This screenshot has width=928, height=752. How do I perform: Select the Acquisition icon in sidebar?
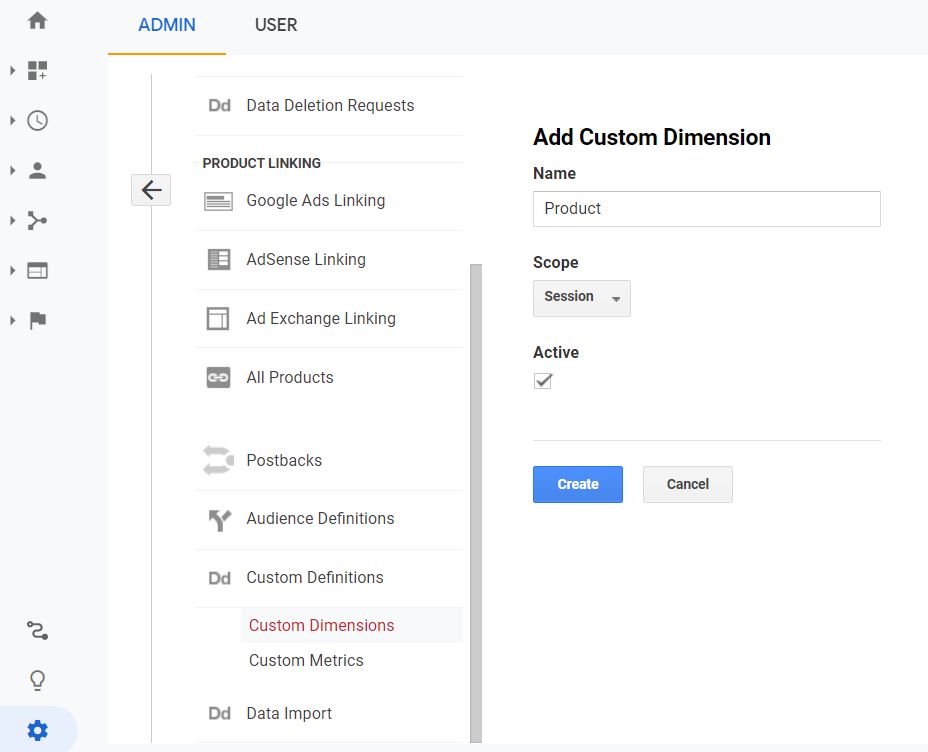click(37, 220)
